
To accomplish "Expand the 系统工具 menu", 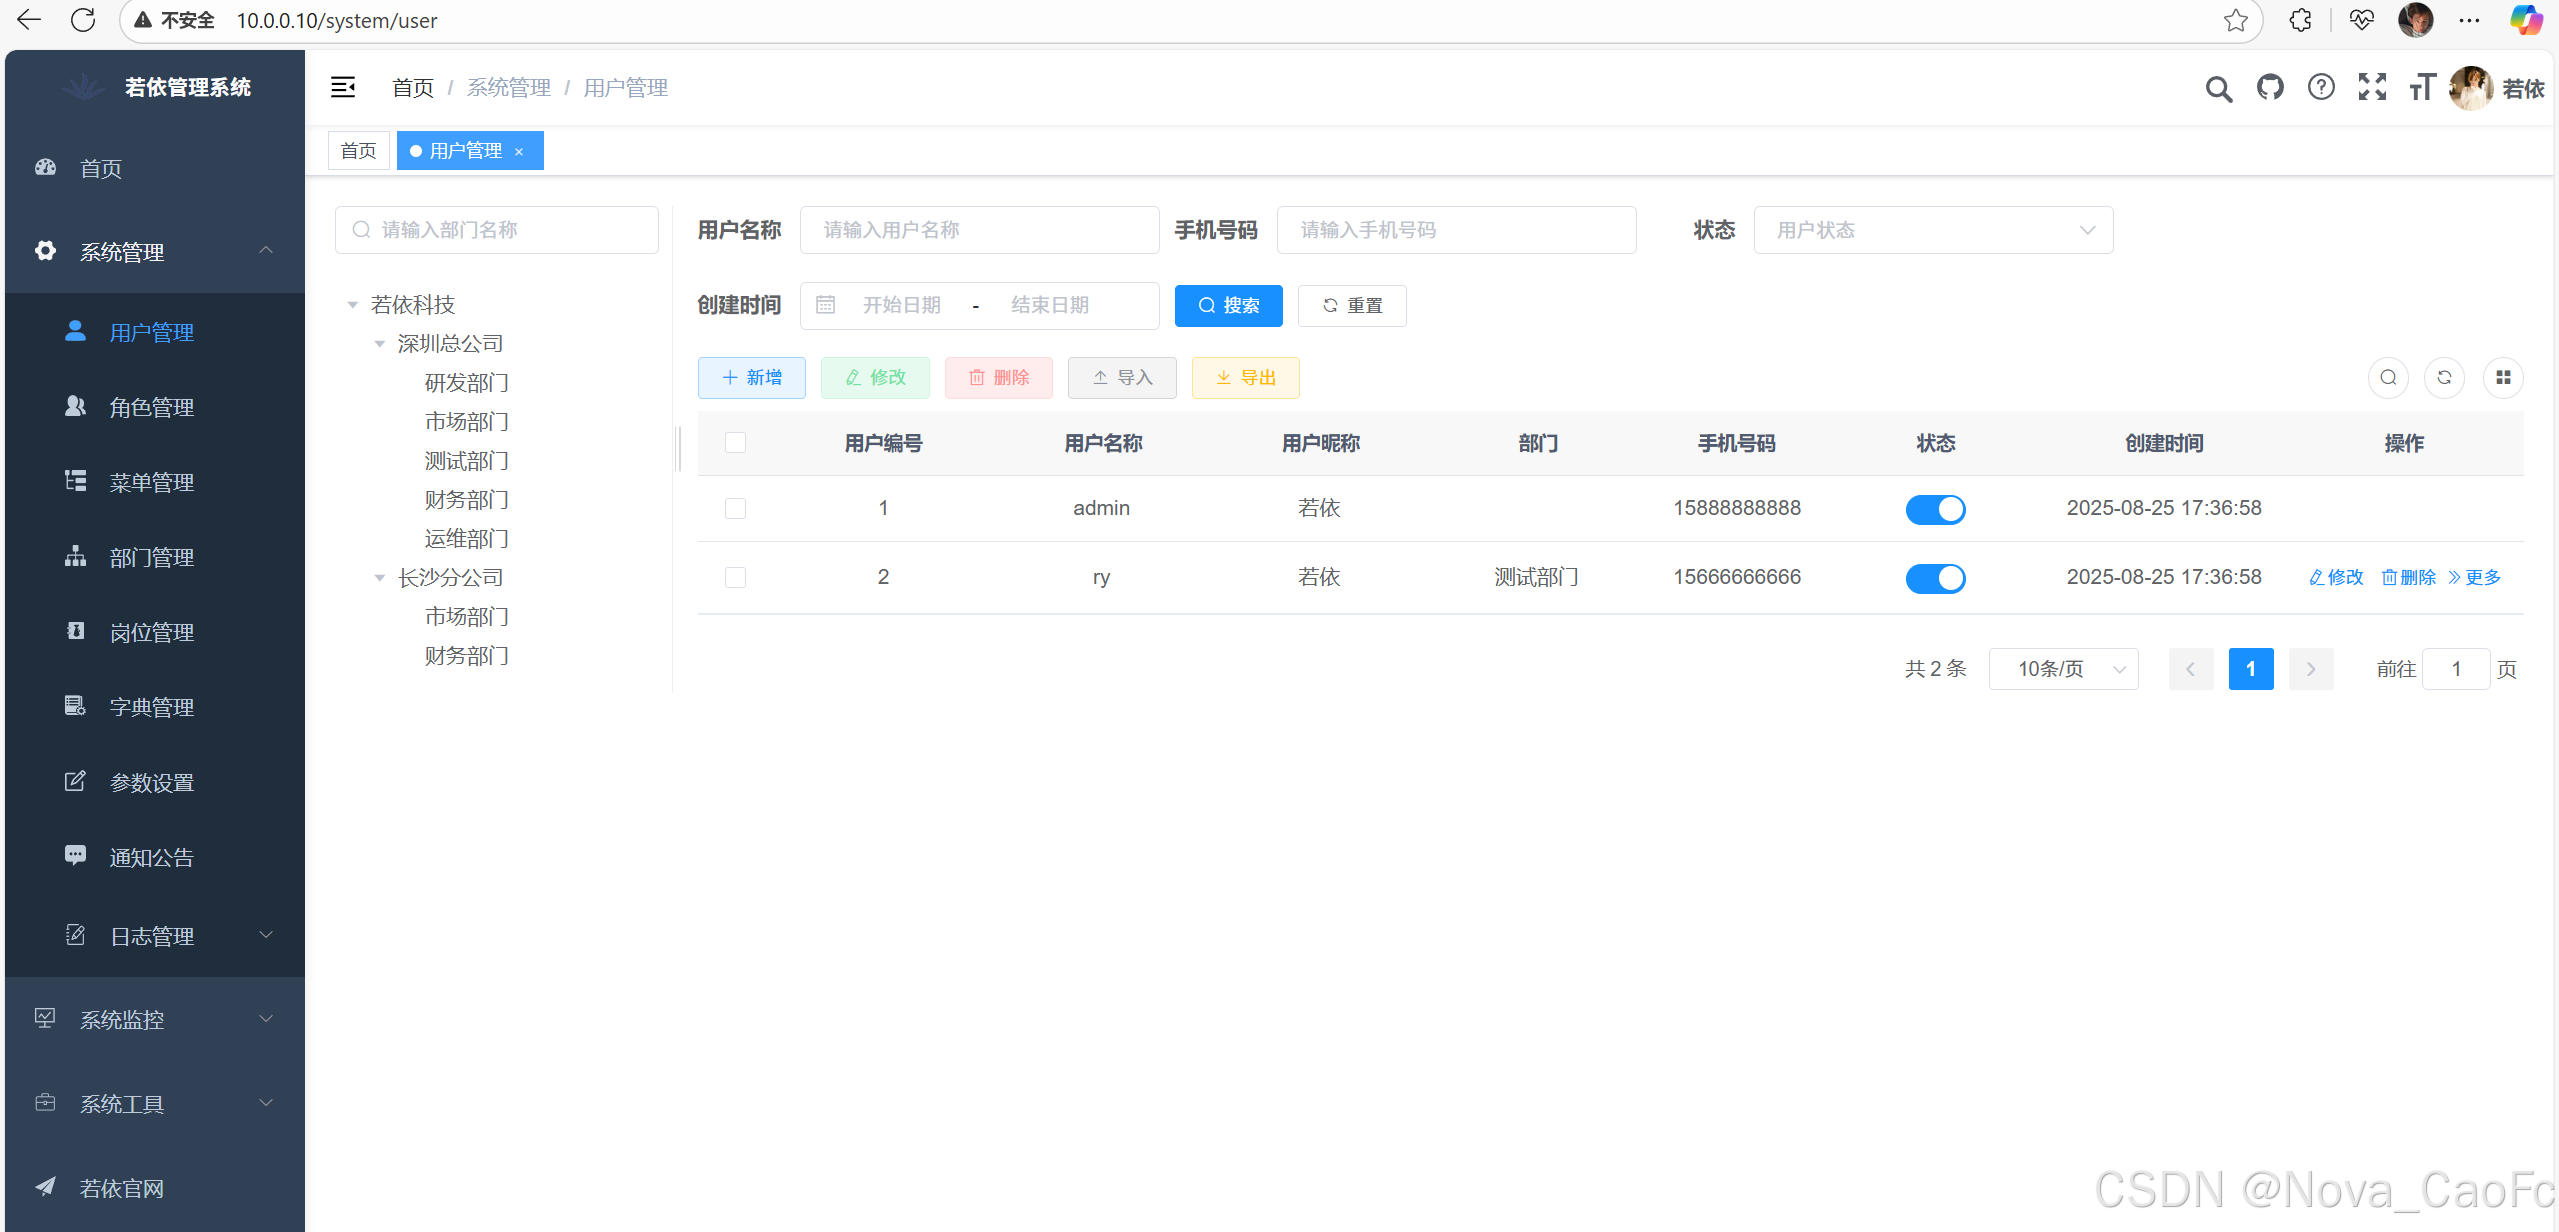I will pos(155,1103).
